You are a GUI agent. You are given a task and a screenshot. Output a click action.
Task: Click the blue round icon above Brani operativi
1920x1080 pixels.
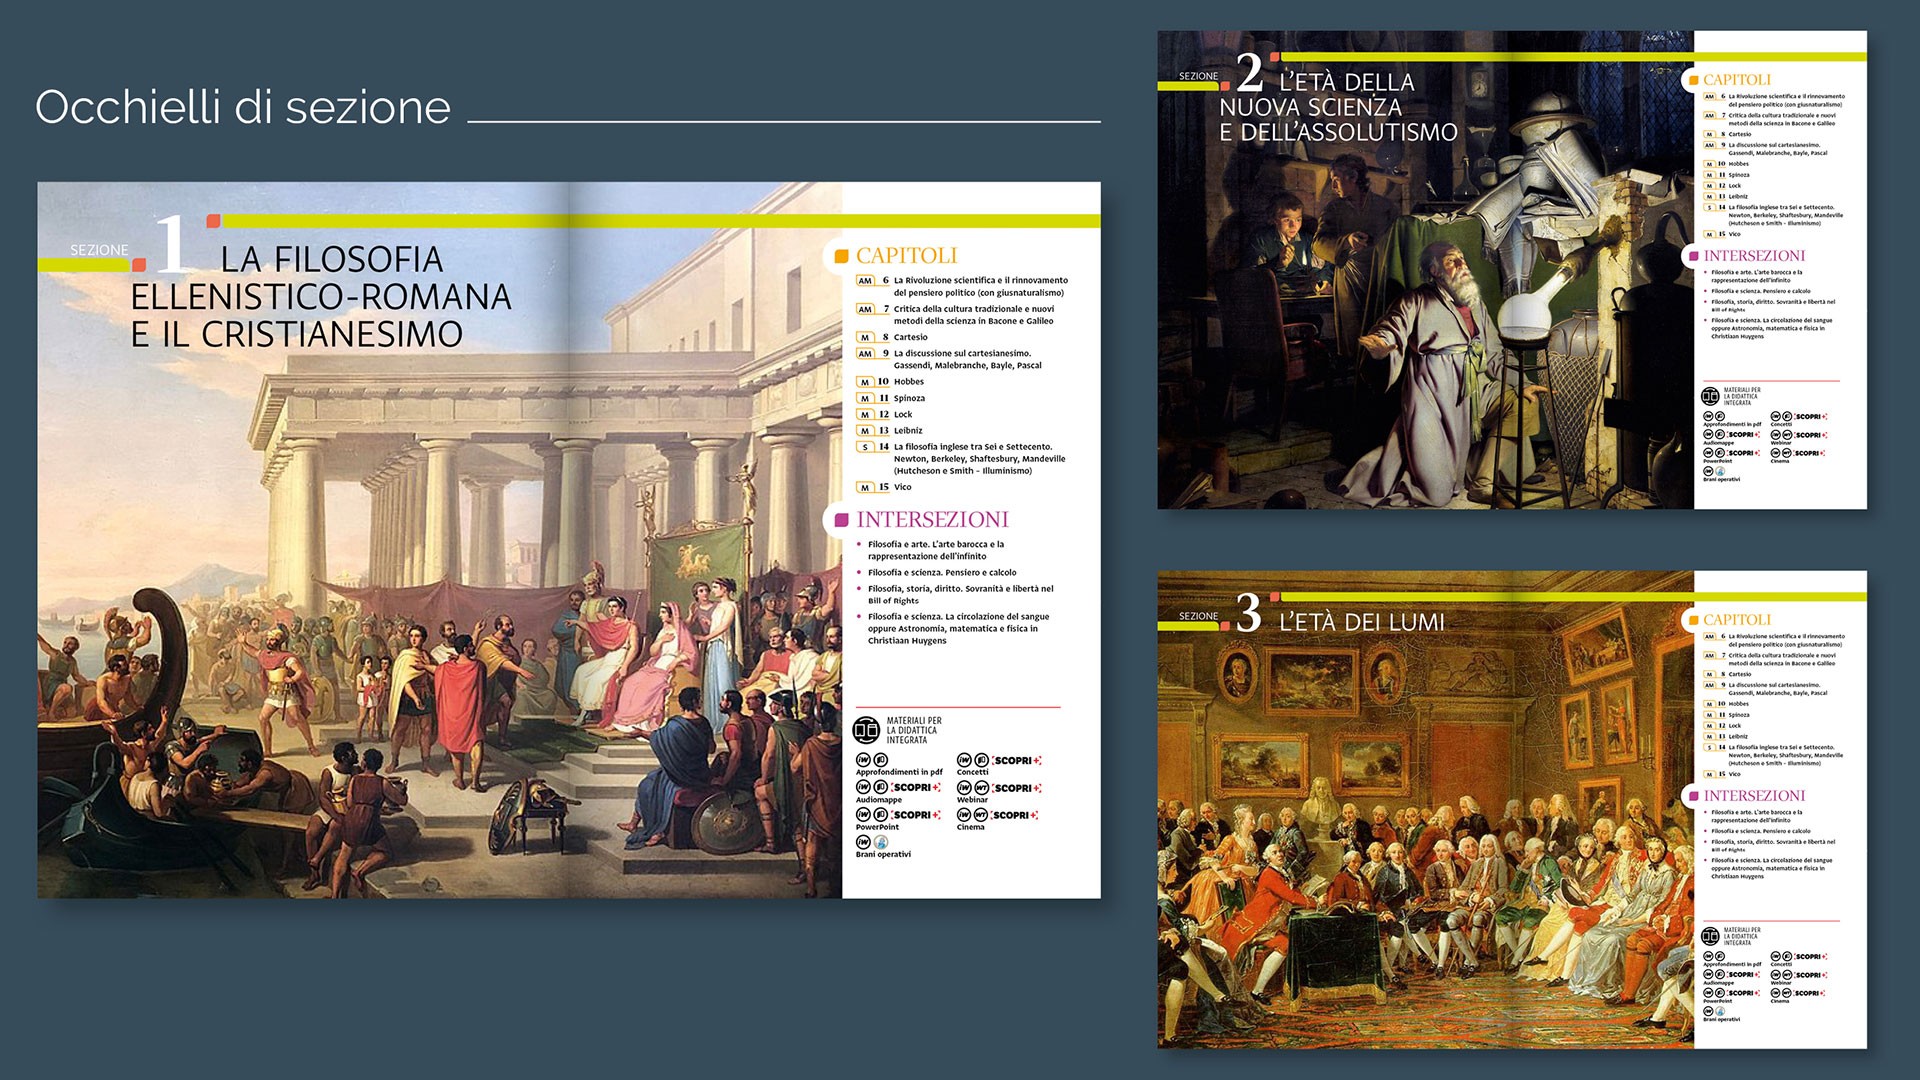881,842
